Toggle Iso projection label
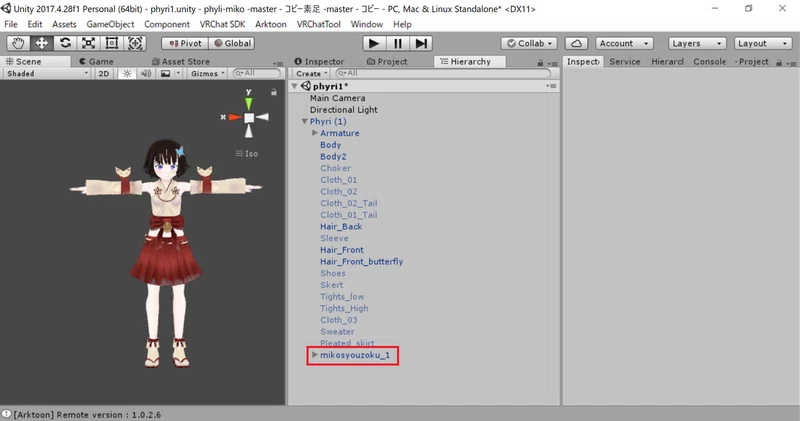 (247, 153)
